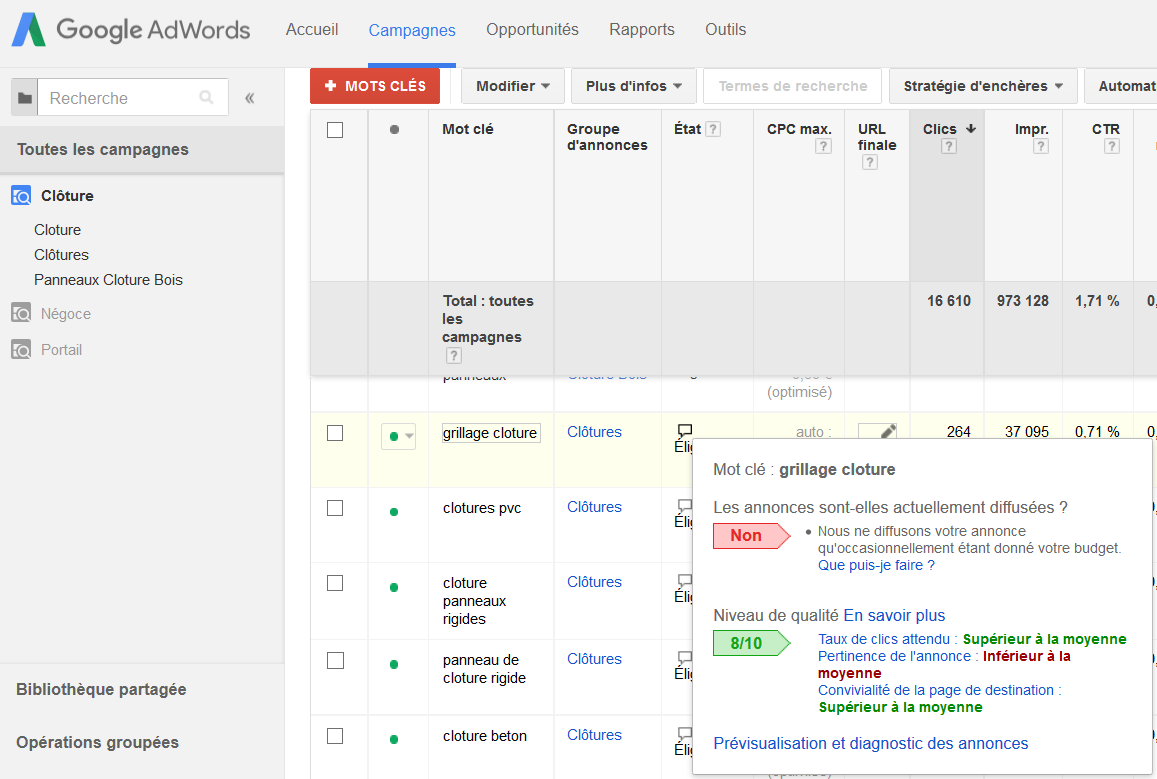
Task: Select Cloture ad group in sidebar
Action: 58,229
